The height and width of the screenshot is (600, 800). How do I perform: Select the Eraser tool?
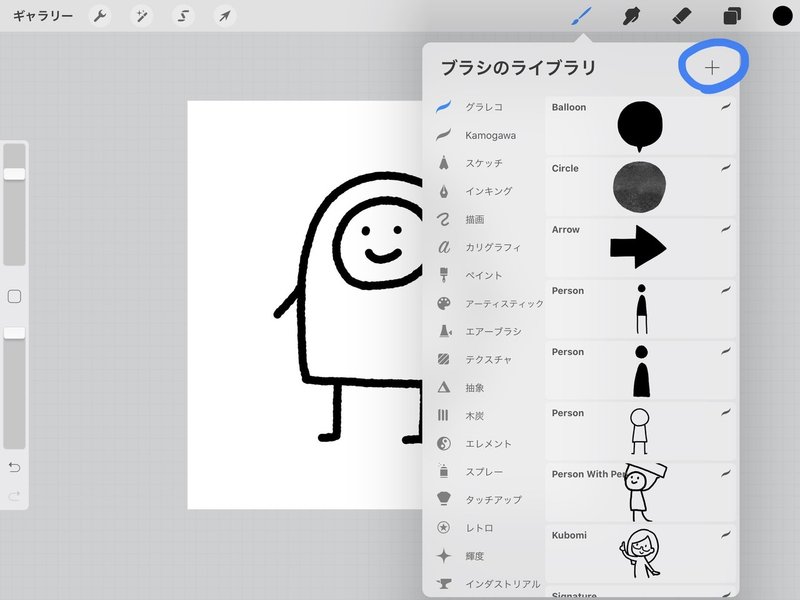[x=682, y=16]
